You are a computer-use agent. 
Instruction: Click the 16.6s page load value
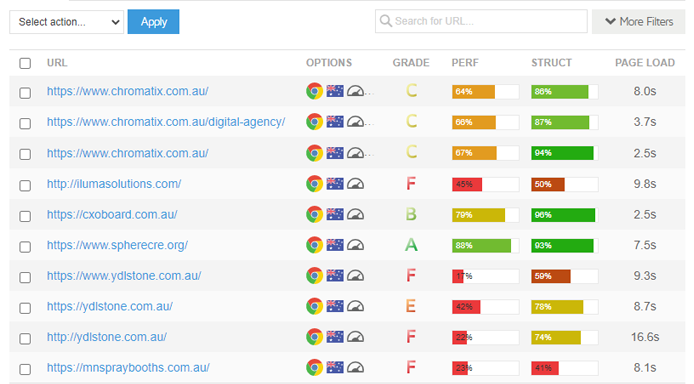point(645,337)
